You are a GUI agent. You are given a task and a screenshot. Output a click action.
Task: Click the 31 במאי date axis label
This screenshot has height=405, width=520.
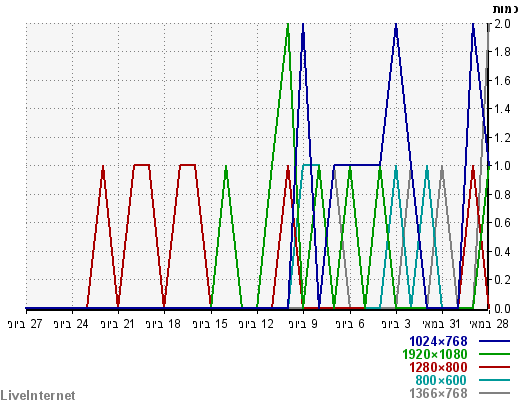(441, 324)
